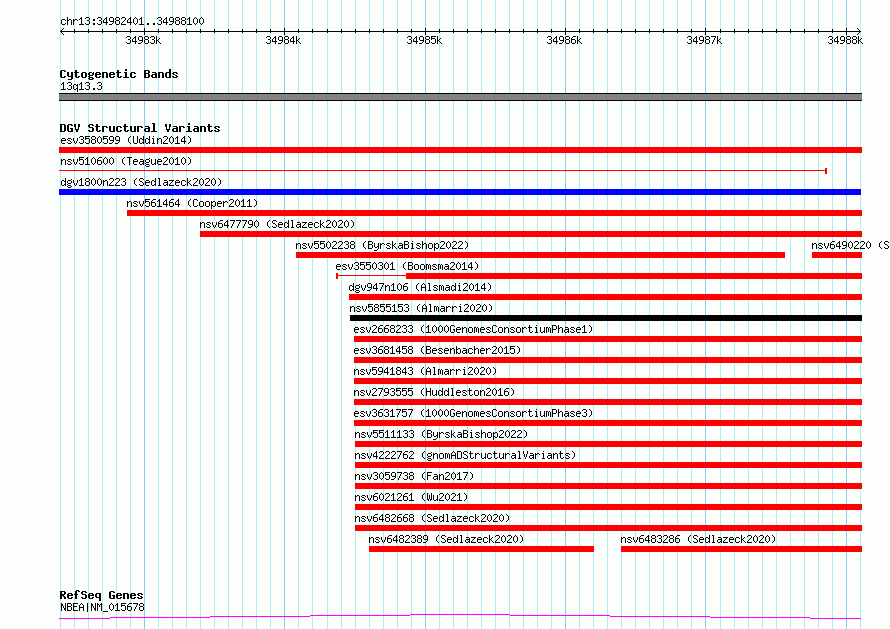
Task: Click the 34987k ruler position
Action: coord(704,40)
